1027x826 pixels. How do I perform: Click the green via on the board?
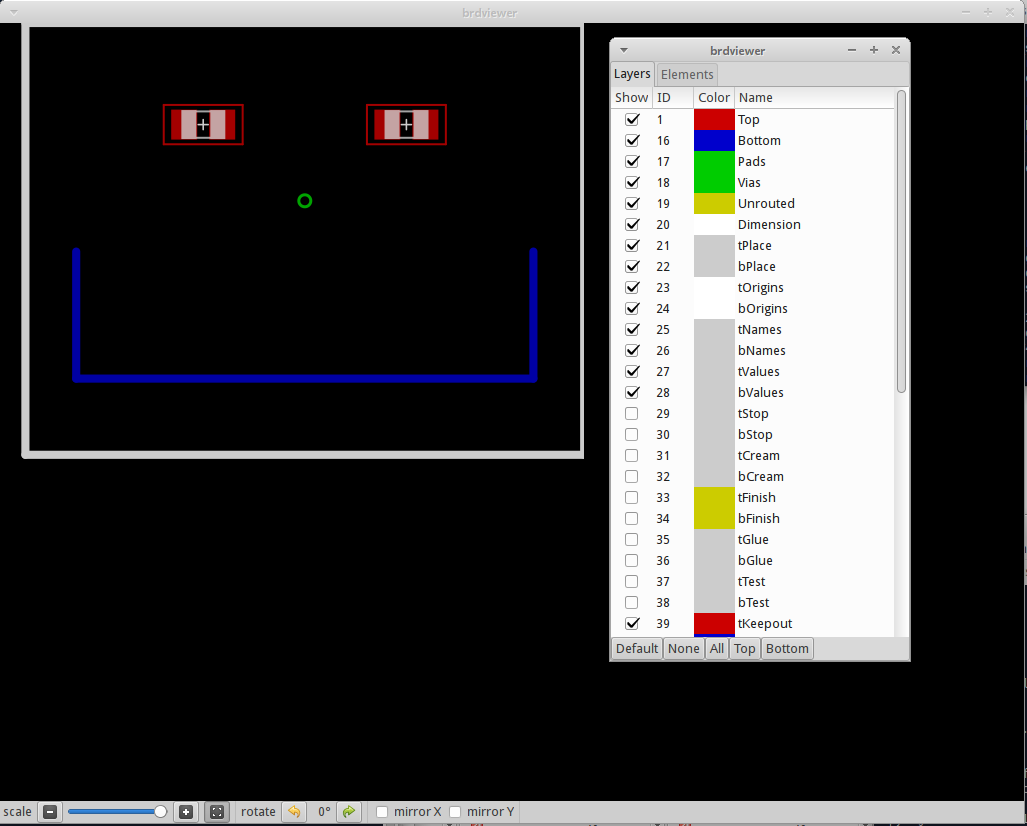tap(305, 201)
